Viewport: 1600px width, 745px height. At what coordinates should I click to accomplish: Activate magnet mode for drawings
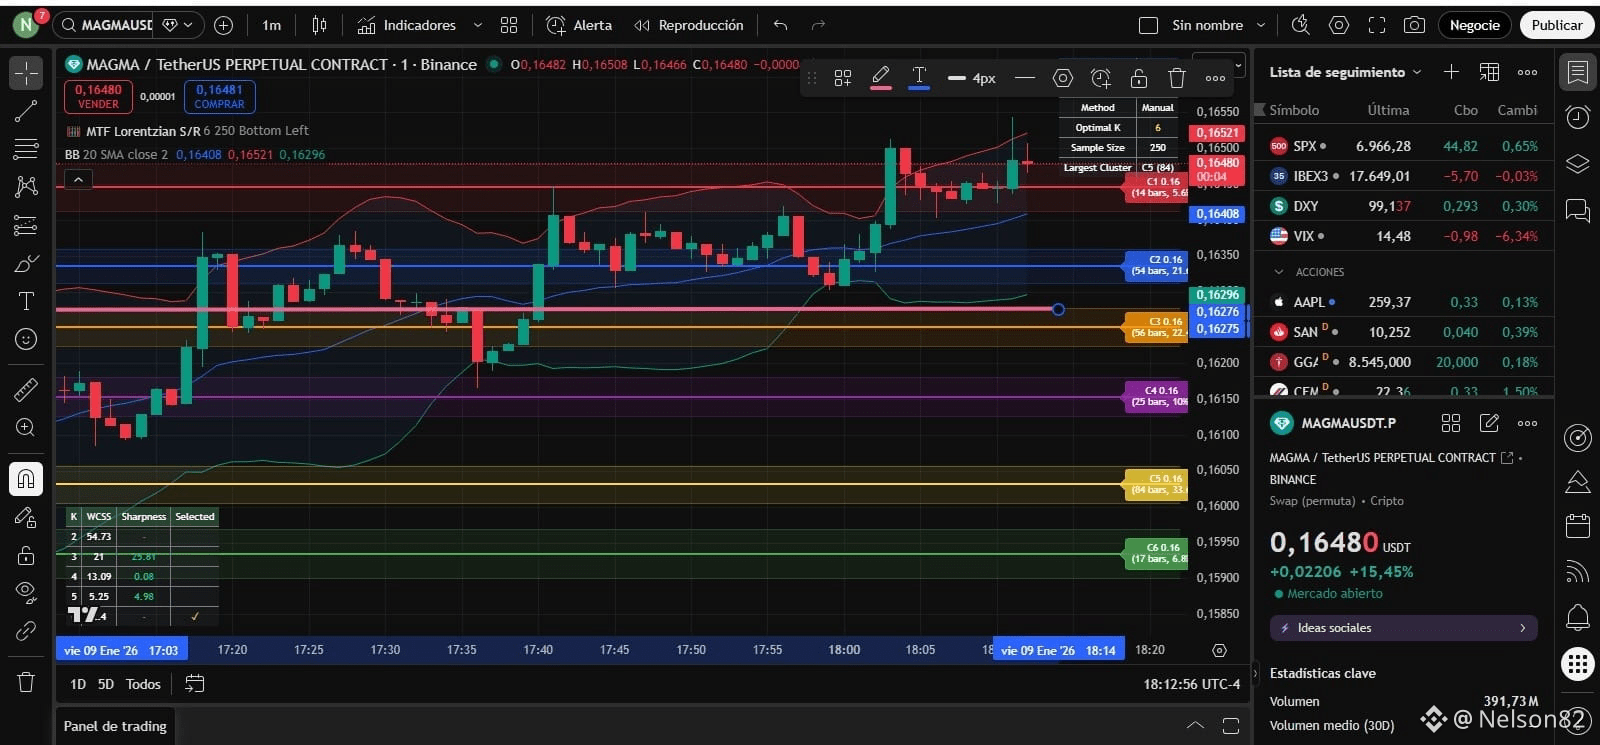[26, 479]
